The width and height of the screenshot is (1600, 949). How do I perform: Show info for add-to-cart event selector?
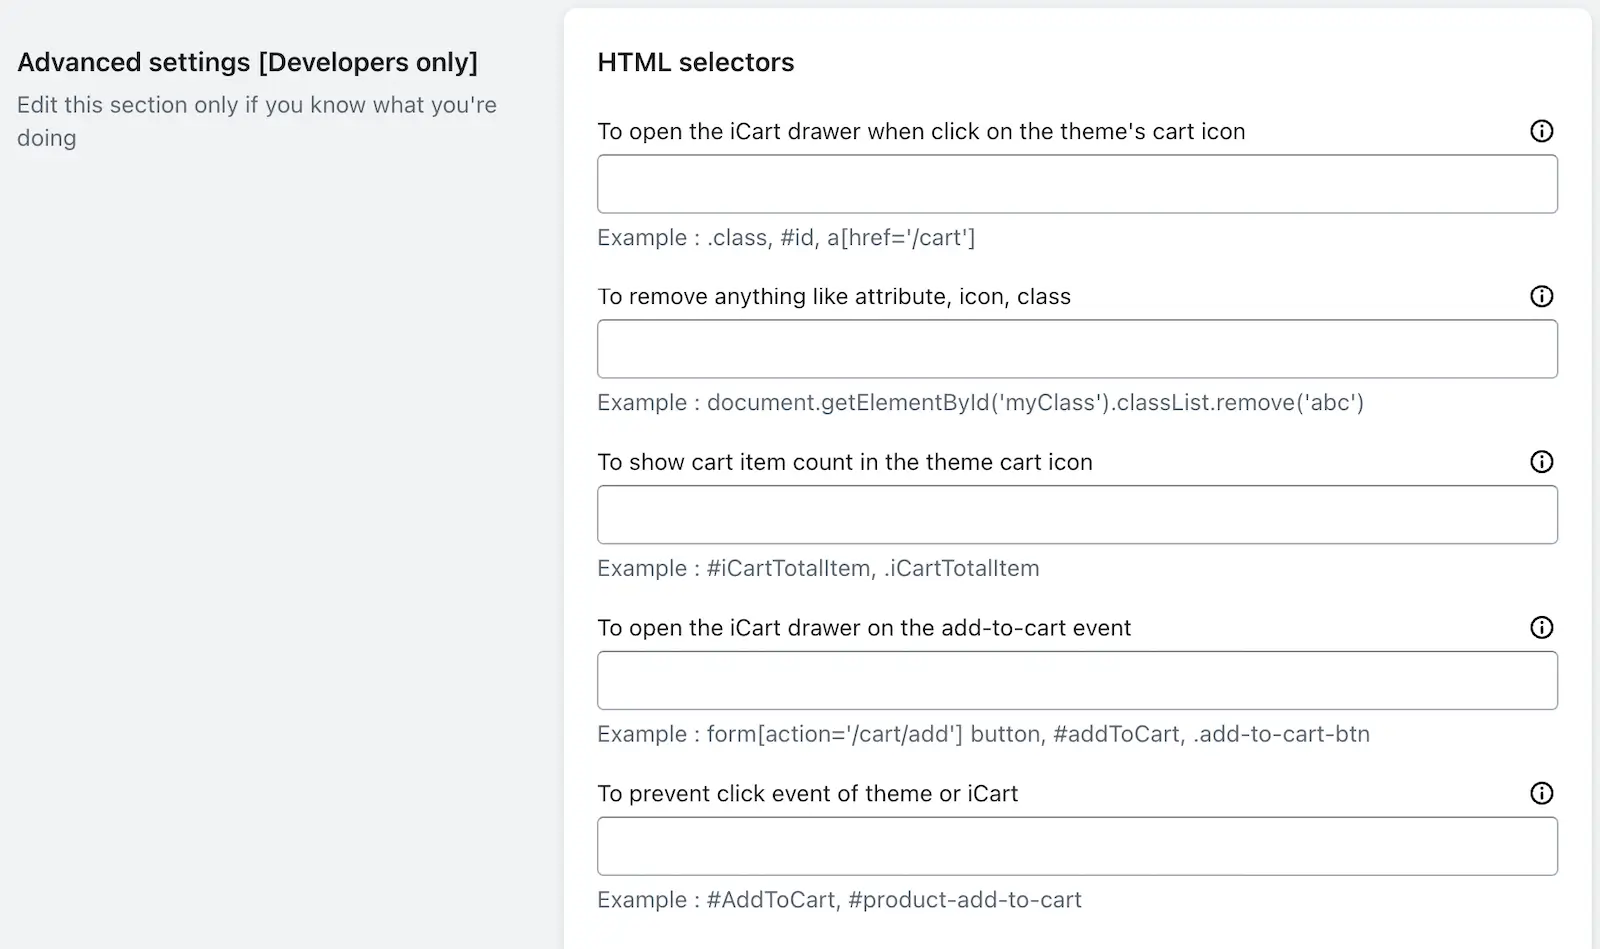click(1541, 628)
